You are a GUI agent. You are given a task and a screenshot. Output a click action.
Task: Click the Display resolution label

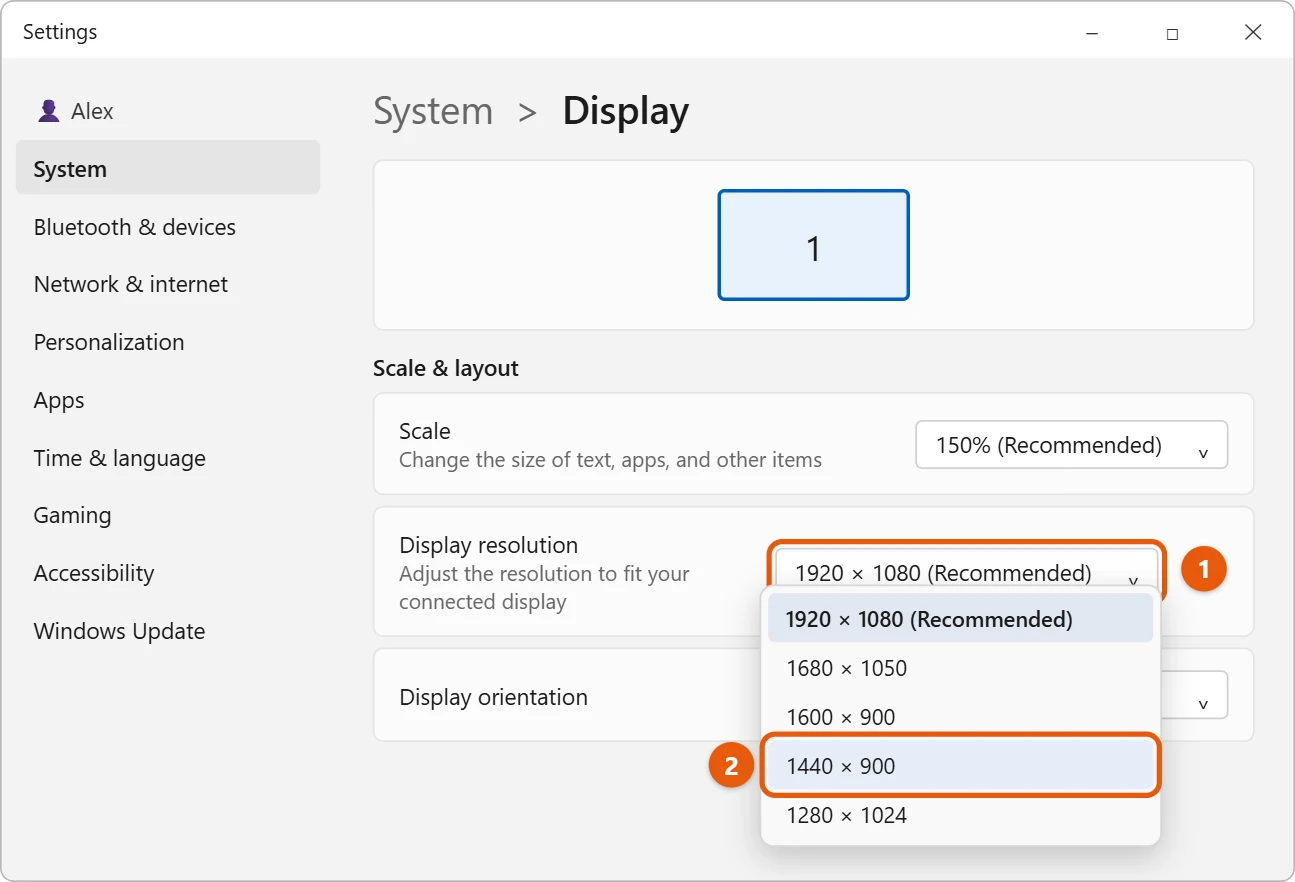point(488,545)
